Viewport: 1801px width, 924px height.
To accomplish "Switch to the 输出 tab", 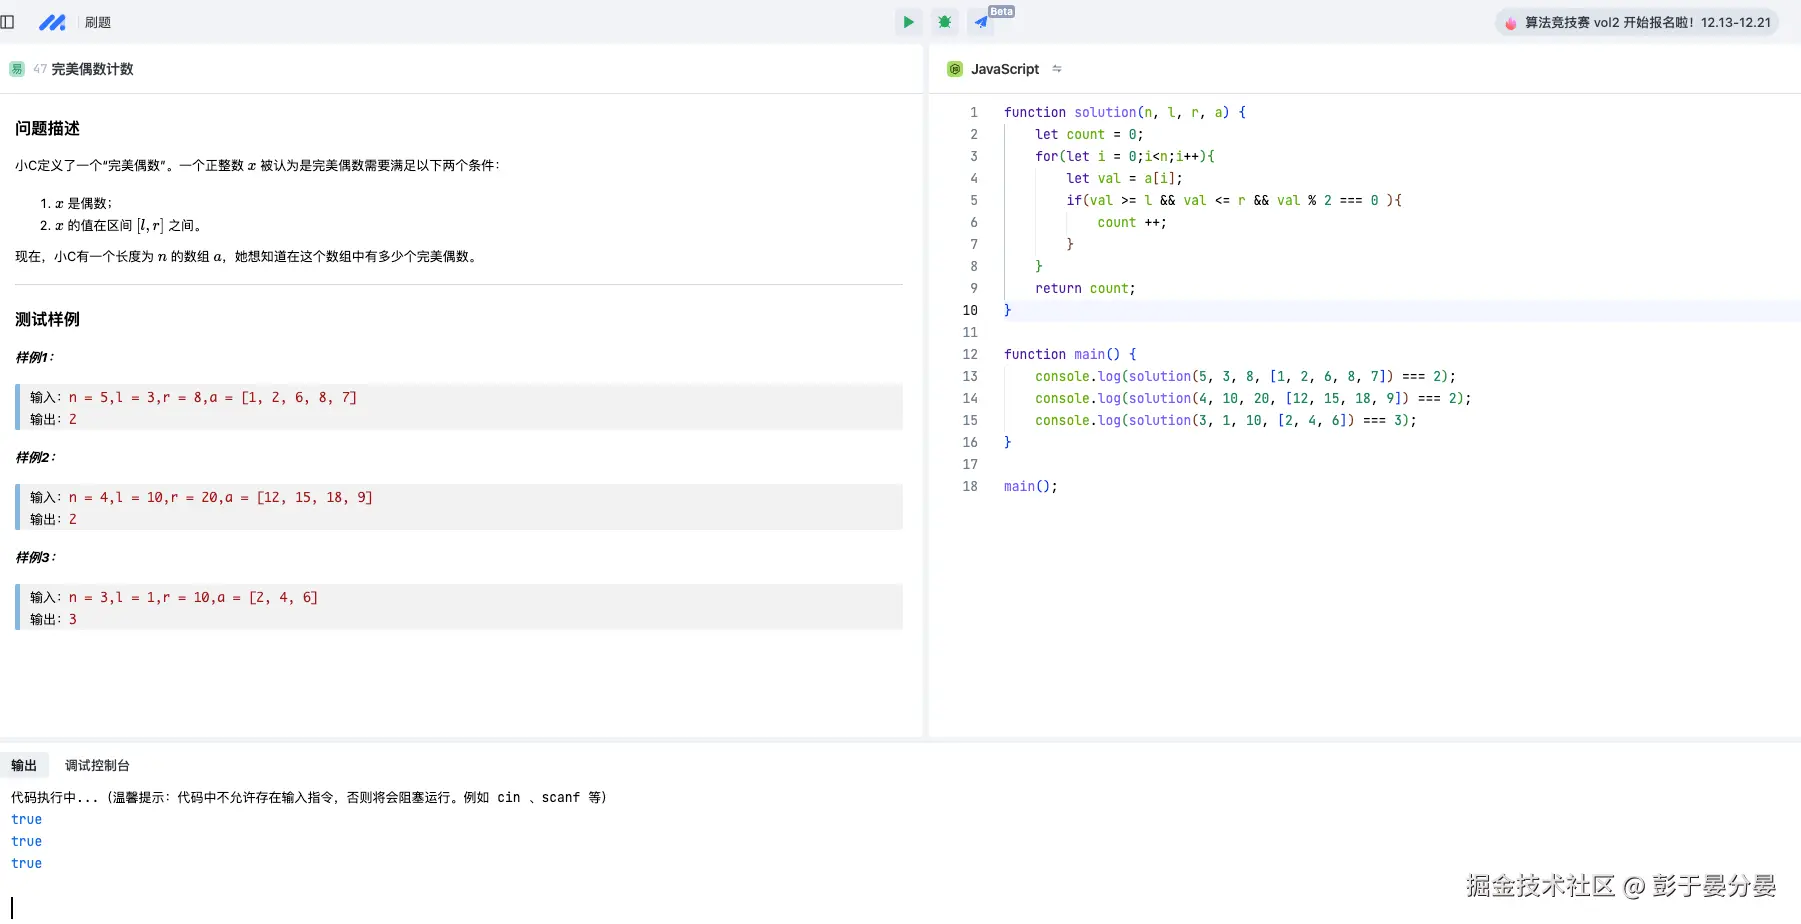I will pyautogui.click(x=24, y=765).
